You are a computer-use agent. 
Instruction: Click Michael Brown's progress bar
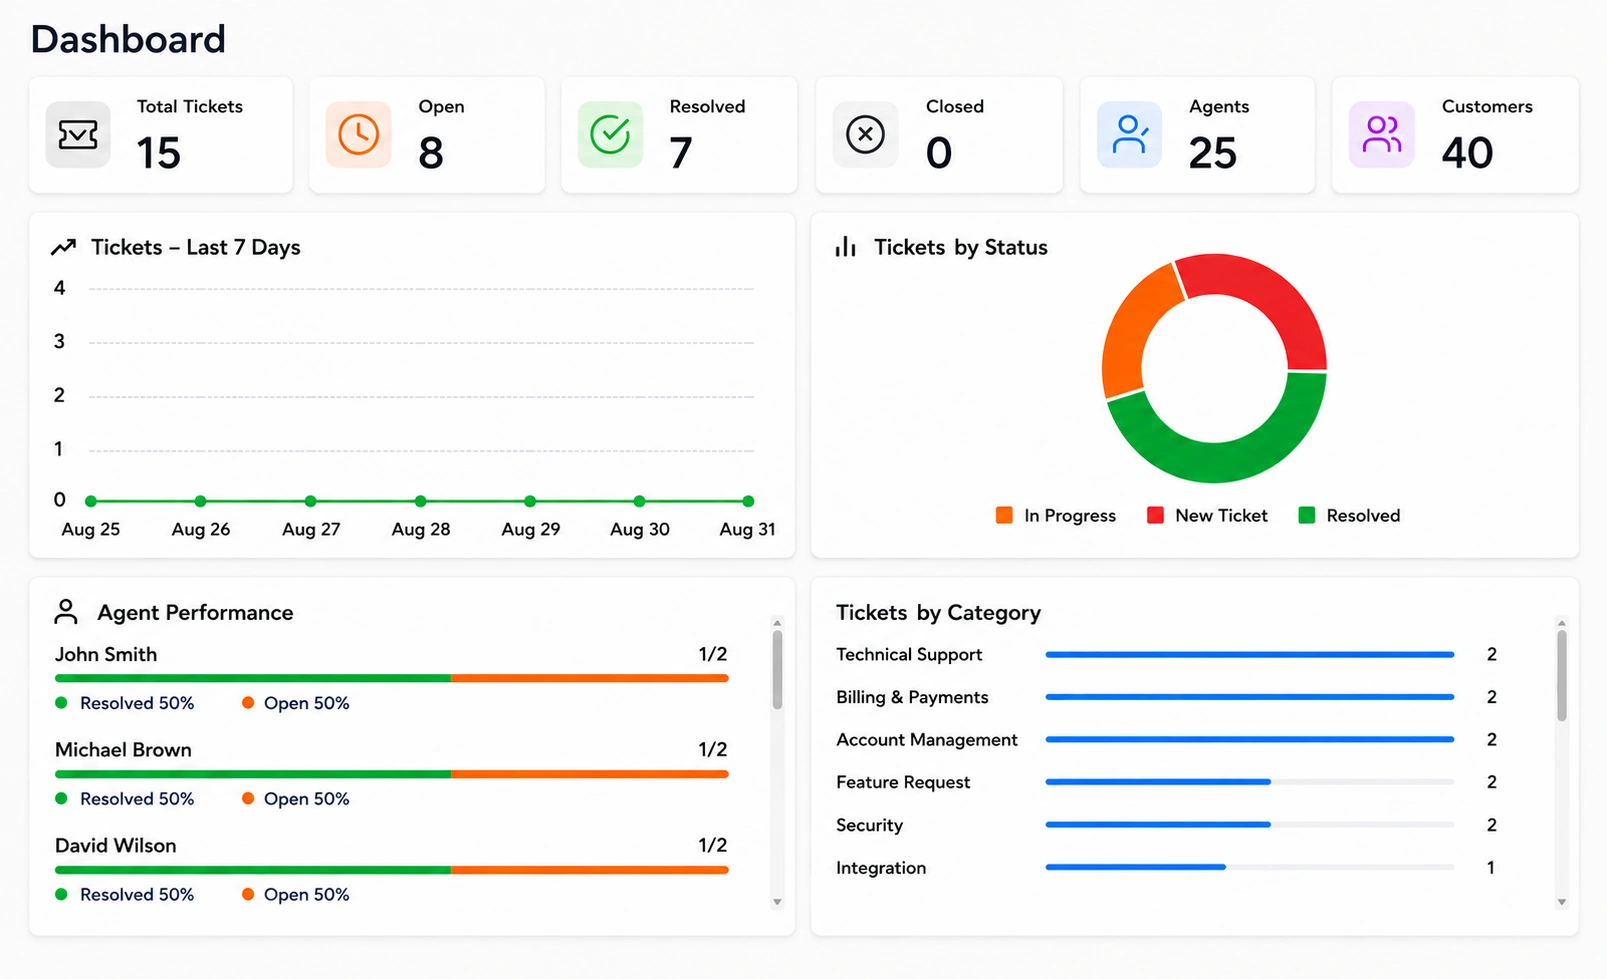392,774
